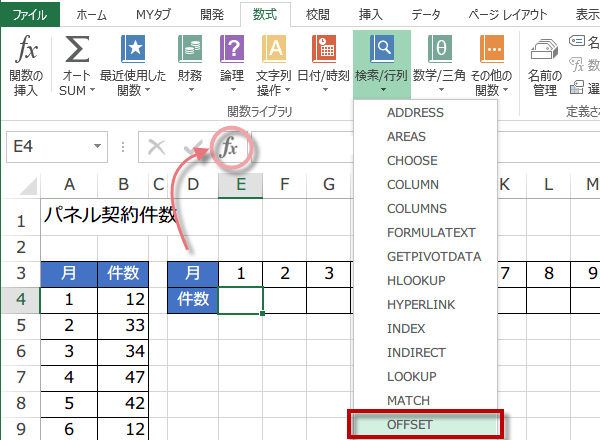Click cell B8 with value 42

coord(123,404)
